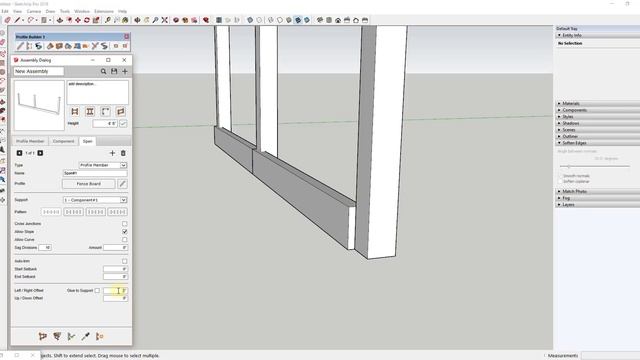
Task: Click fourth assembly option icon under description
Action: (120, 111)
